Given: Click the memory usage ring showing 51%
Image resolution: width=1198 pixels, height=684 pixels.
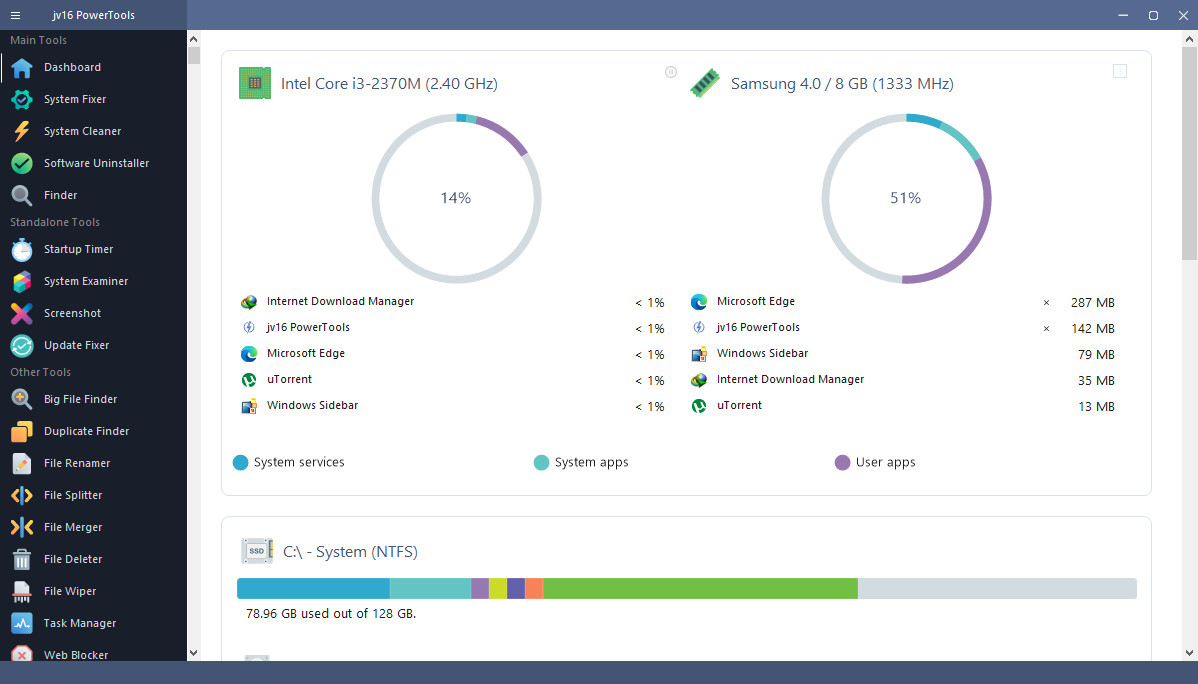Looking at the screenshot, I should click(x=906, y=198).
